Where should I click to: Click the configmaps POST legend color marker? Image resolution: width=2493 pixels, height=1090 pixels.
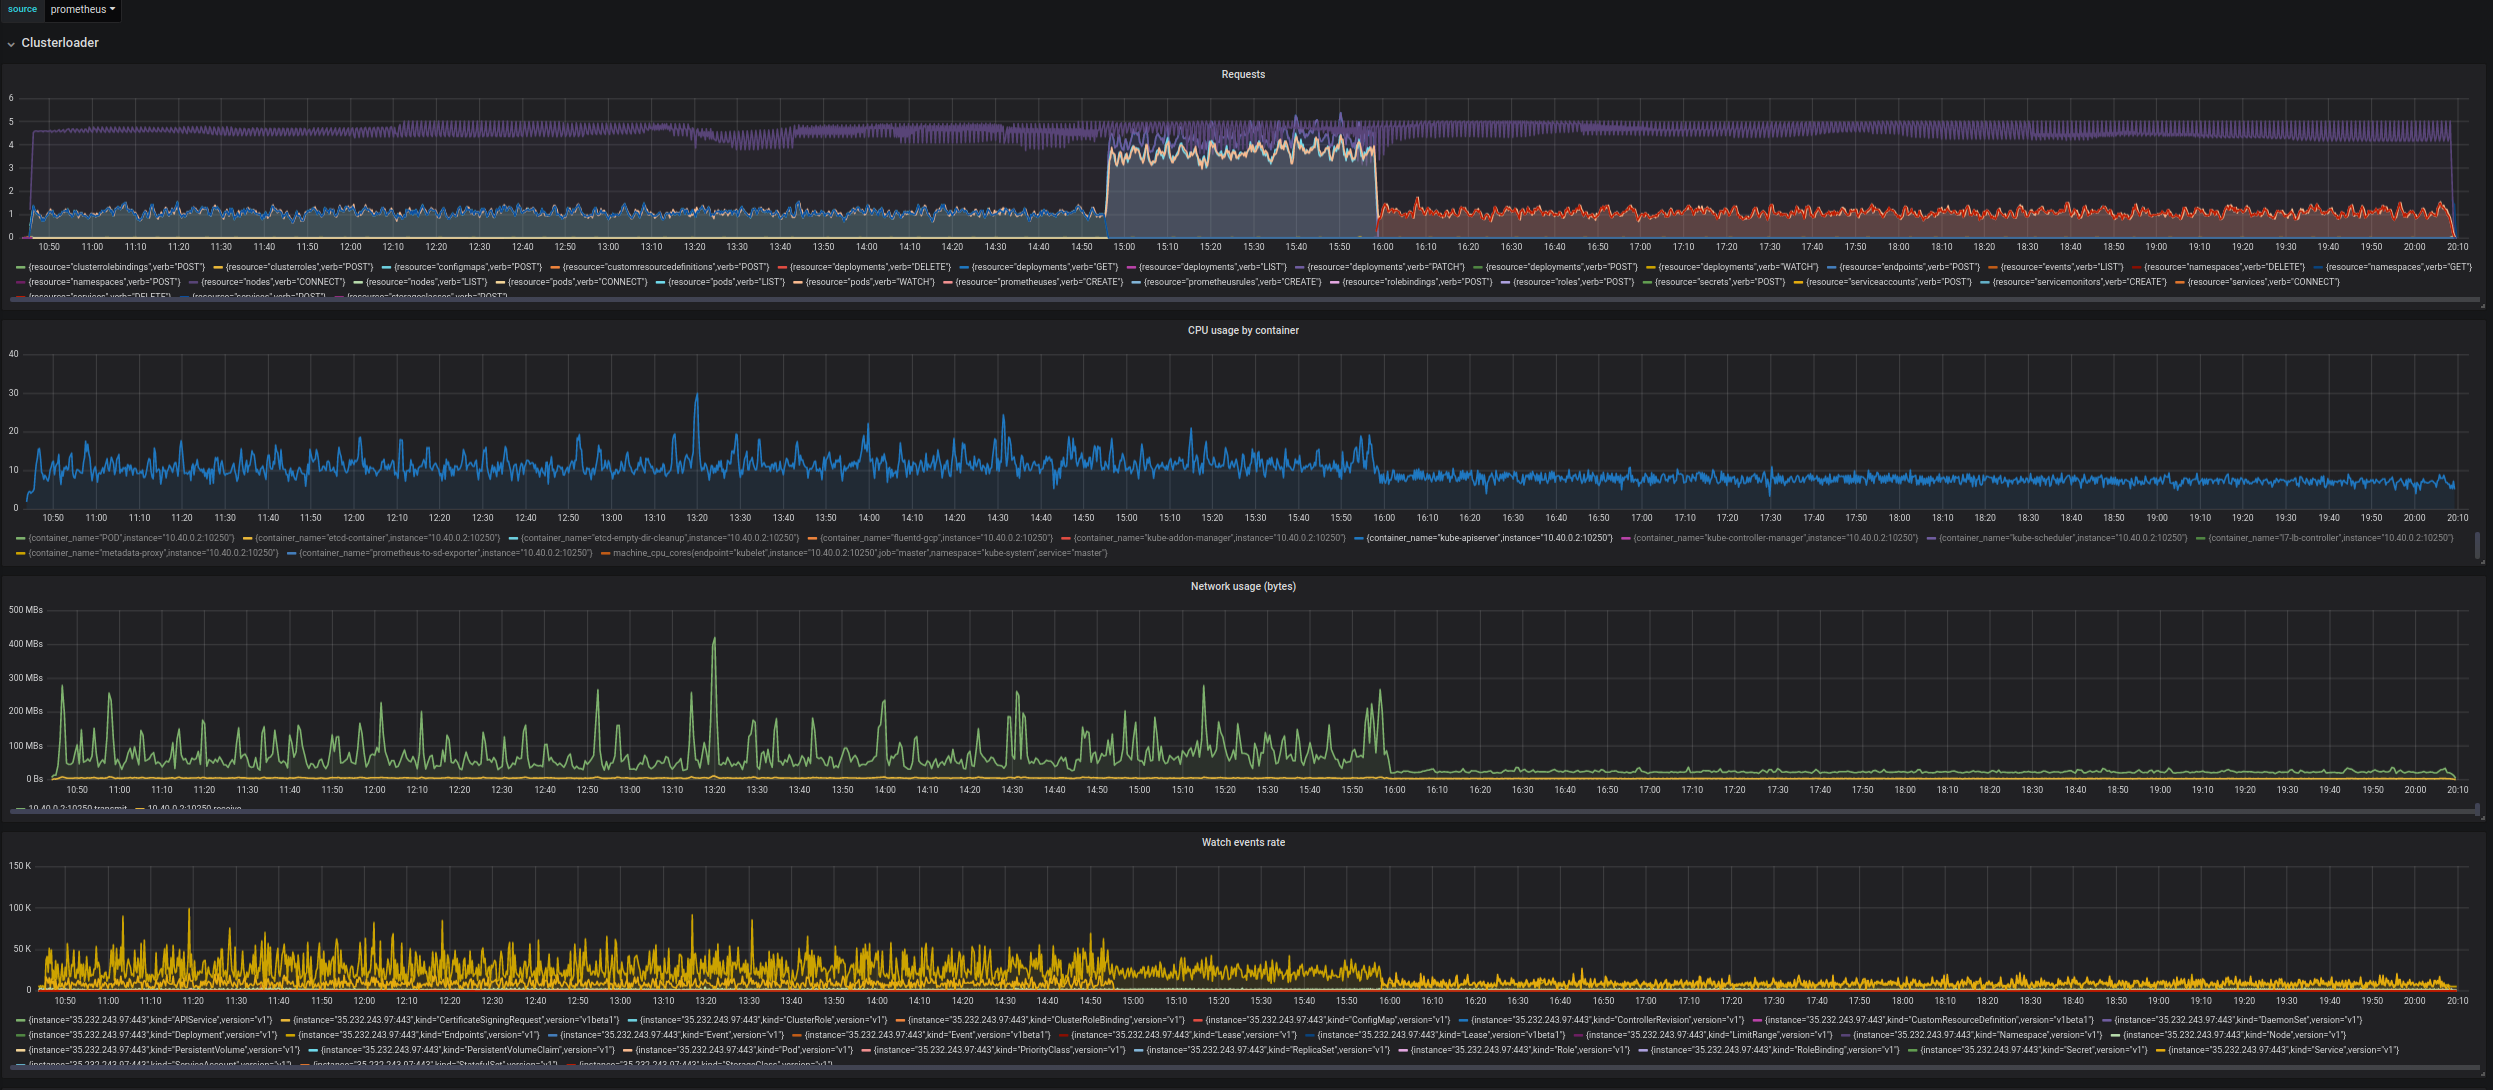[387, 267]
